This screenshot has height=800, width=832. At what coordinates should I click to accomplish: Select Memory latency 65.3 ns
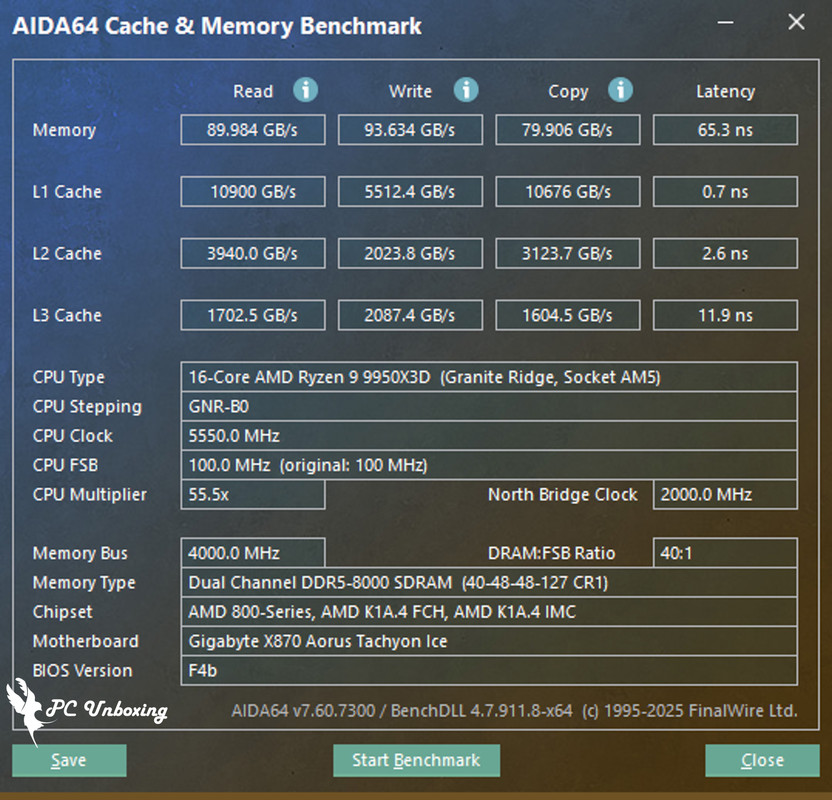click(725, 129)
